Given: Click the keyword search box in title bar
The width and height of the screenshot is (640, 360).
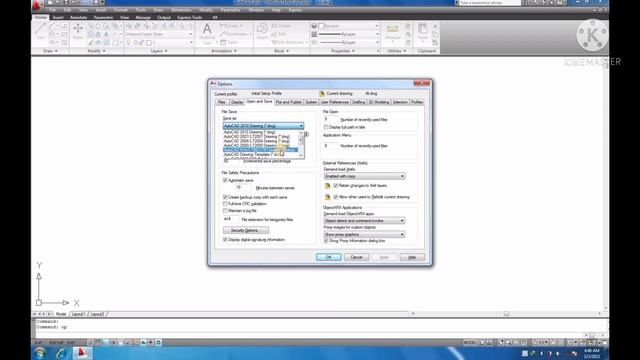Looking at the screenshot, I should coord(490,3).
